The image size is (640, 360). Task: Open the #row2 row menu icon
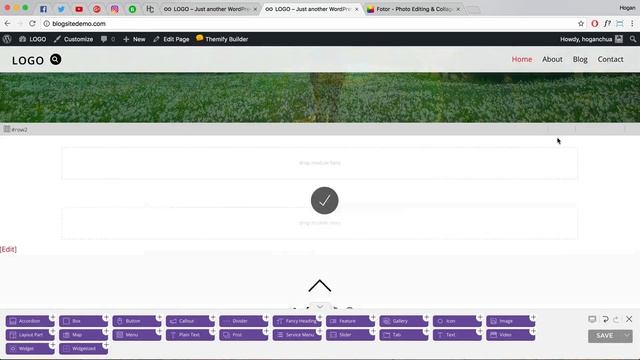pyautogui.click(x=7, y=129)
